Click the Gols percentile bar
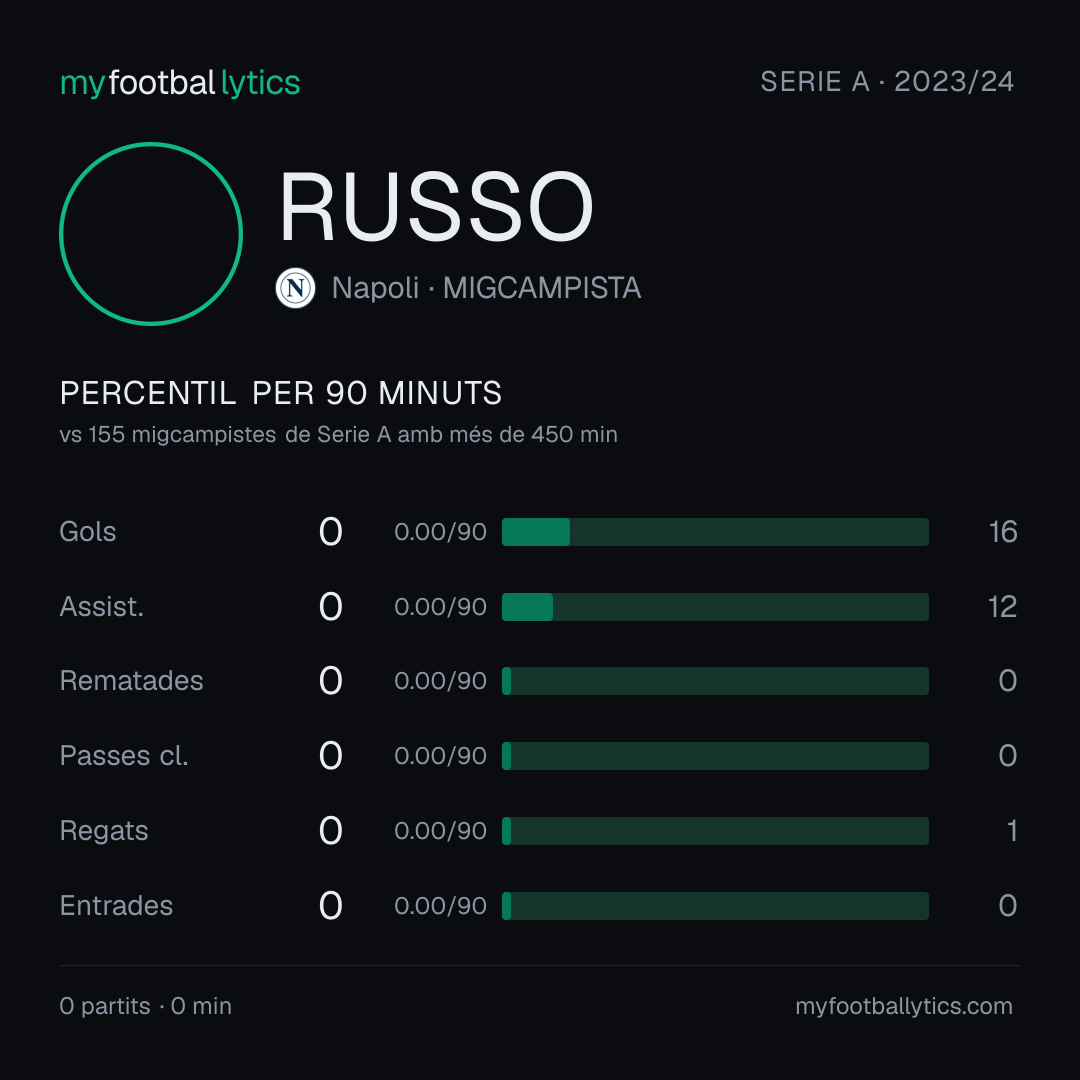The width and height of the screenshot is (1080, 1080). (715, 532)
